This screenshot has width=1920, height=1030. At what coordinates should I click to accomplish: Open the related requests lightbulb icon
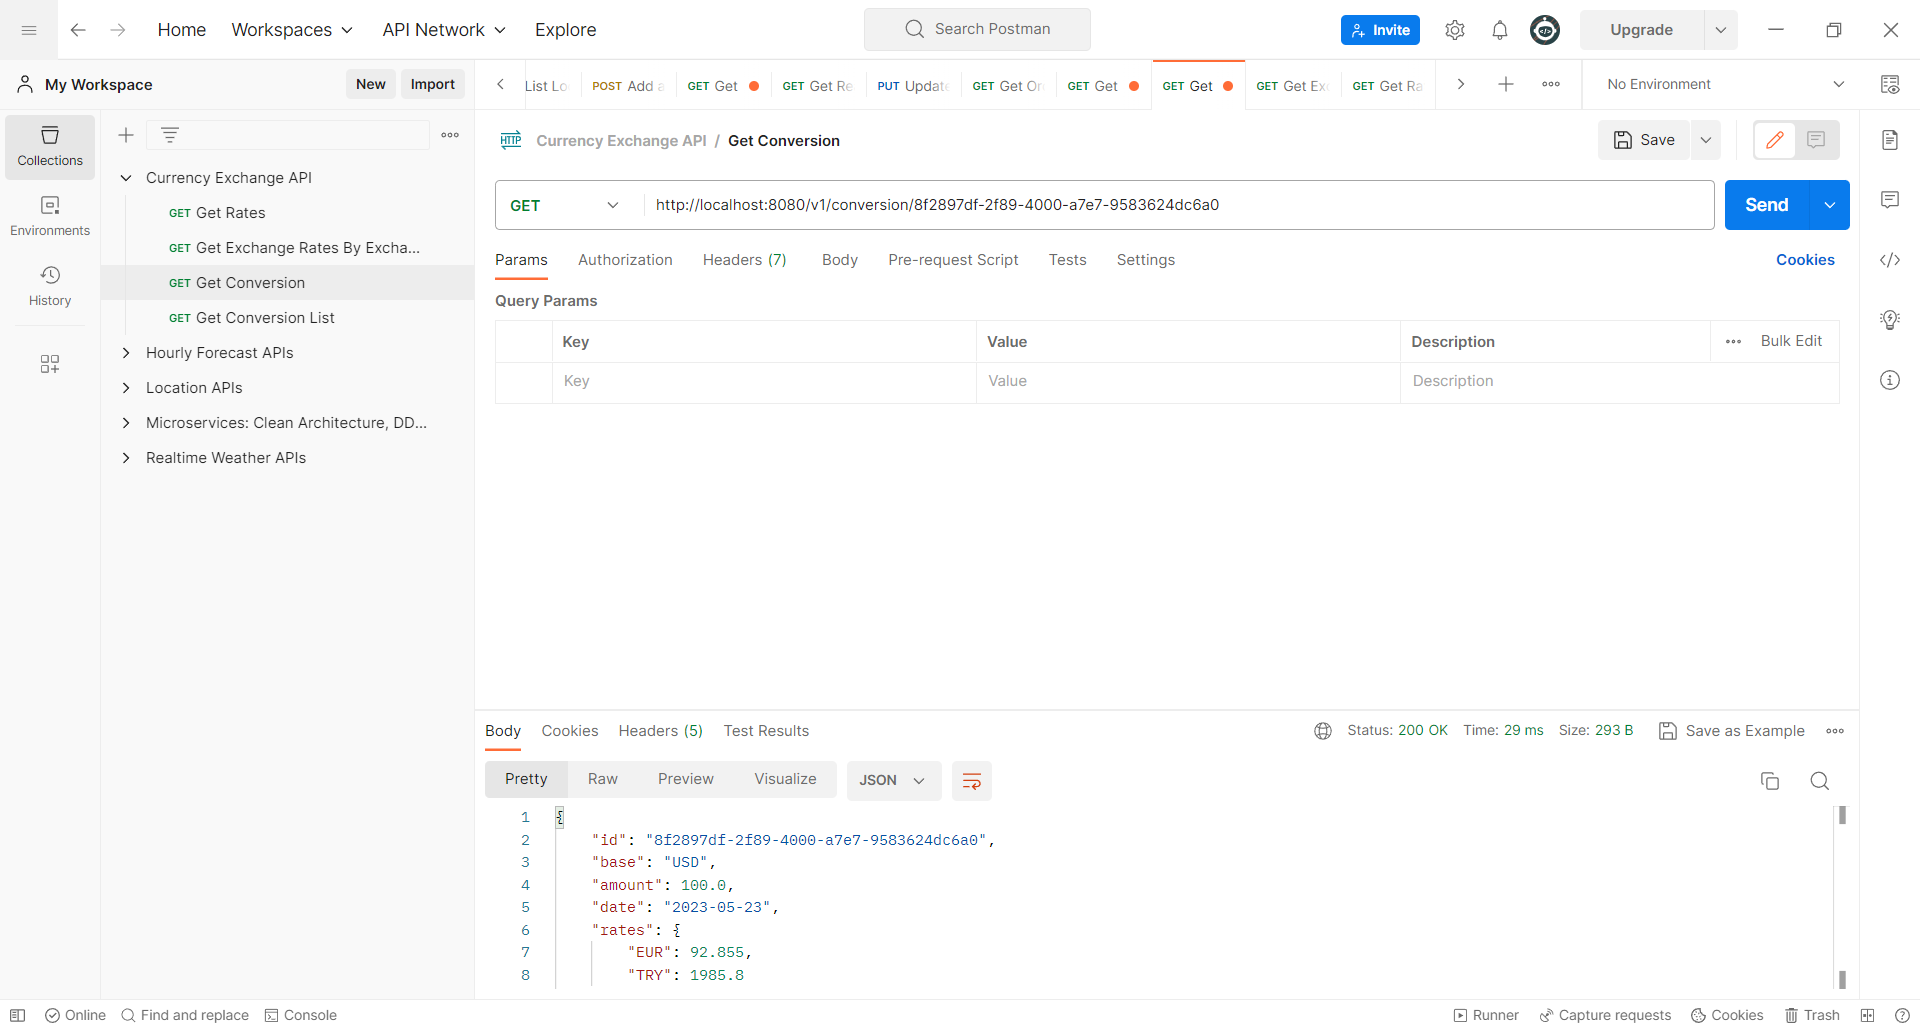[x=1890, y=320]
